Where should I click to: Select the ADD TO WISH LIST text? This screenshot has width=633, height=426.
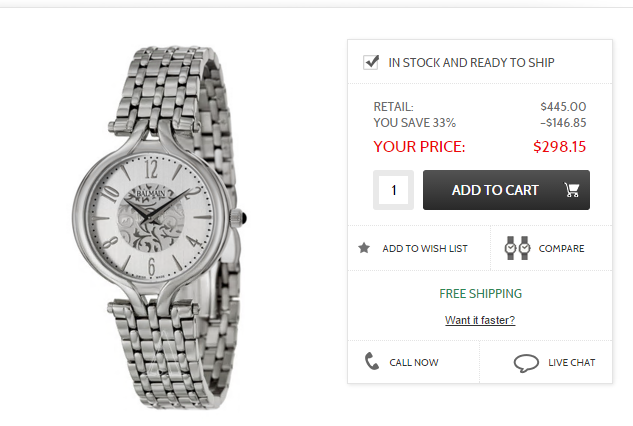[425, 248]
